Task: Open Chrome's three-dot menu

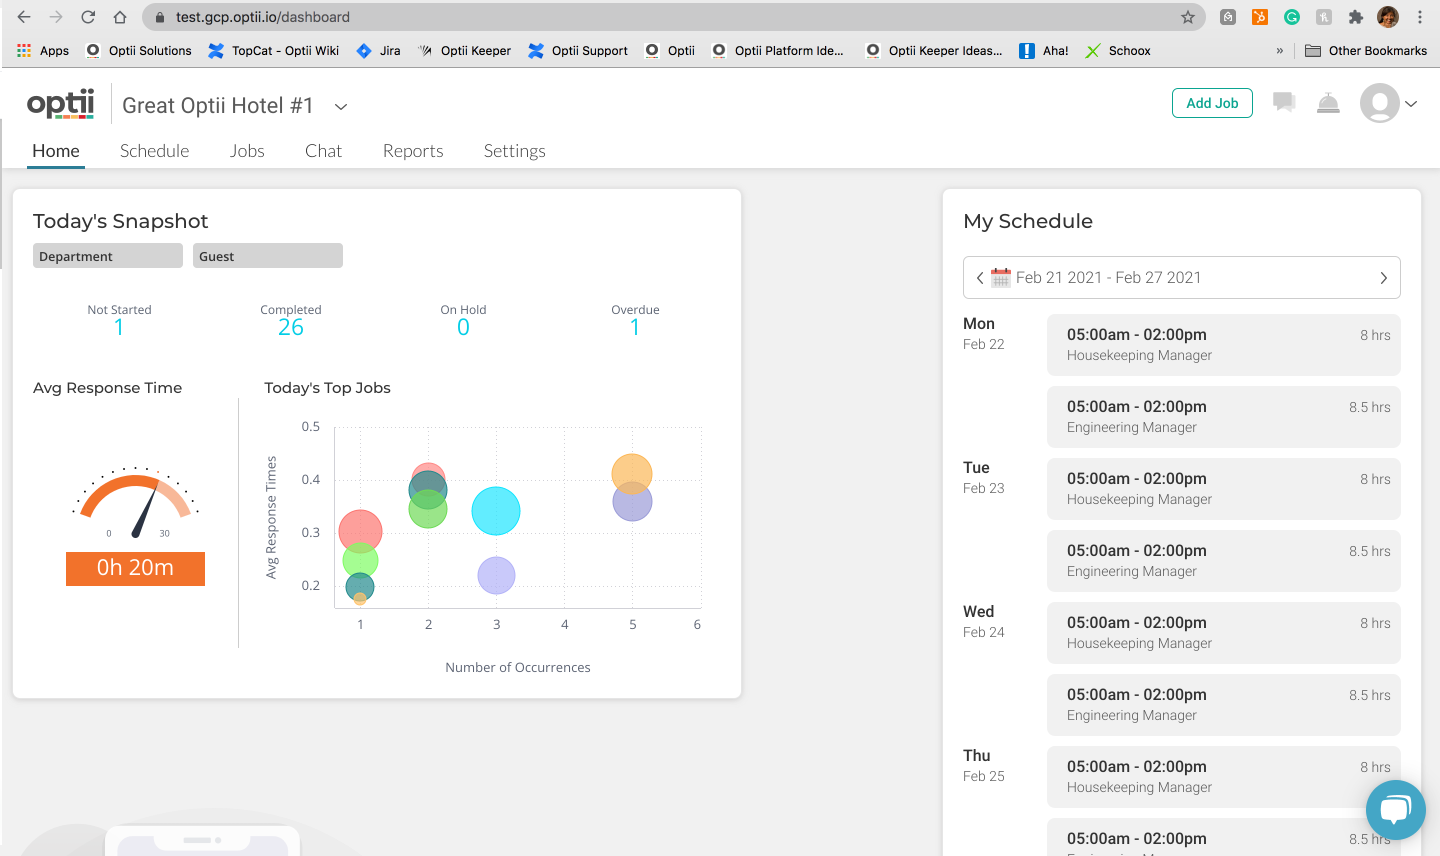Action: click(x=1420, y=17)
